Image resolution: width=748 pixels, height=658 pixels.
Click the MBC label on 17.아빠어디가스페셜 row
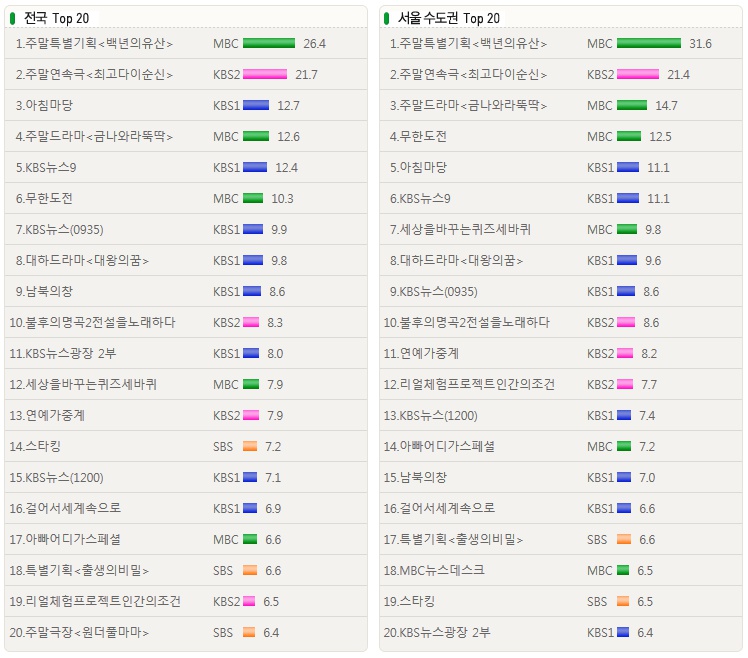click(226, 540)
